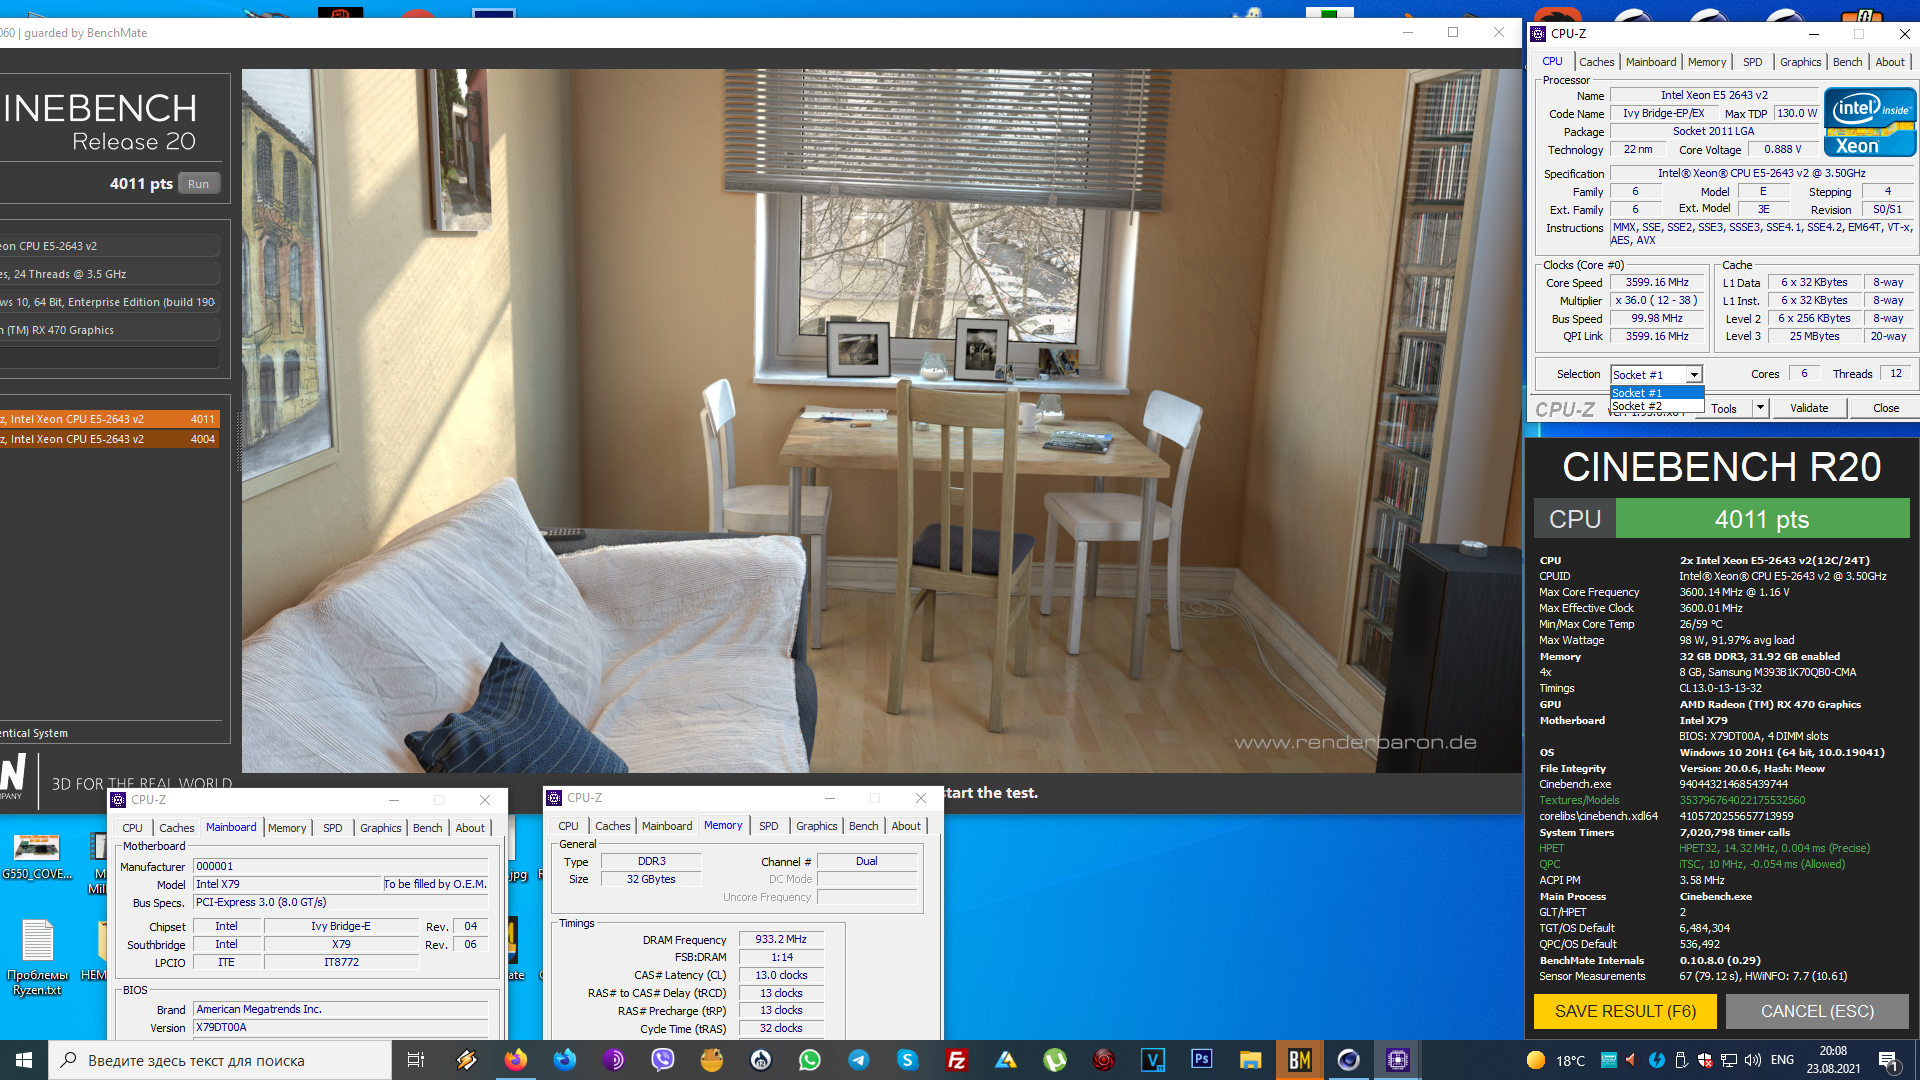
Task: Click the Windows search box
Action: pos(220,1060)
